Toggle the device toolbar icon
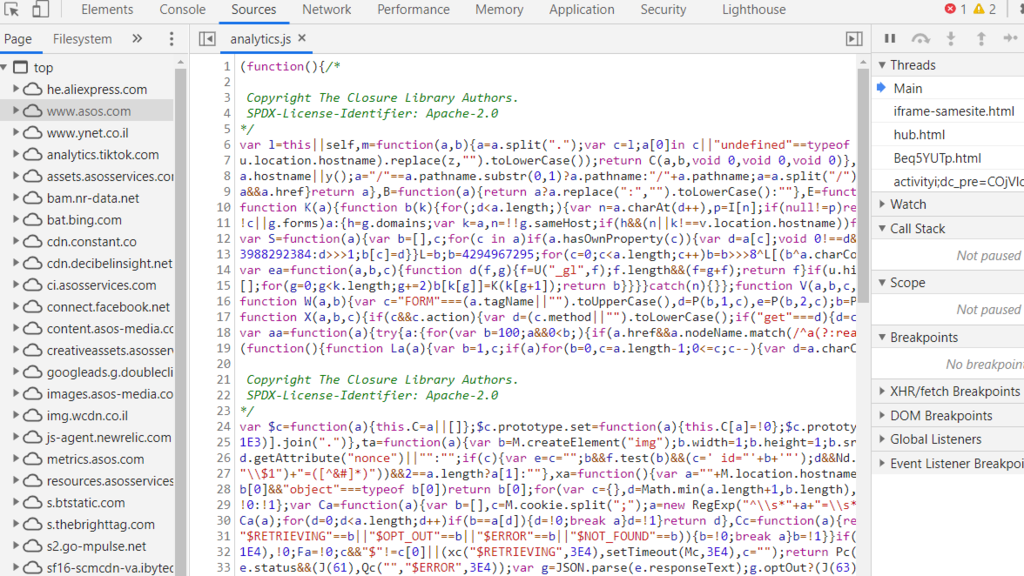1024x576 pixels. [40, 9]
